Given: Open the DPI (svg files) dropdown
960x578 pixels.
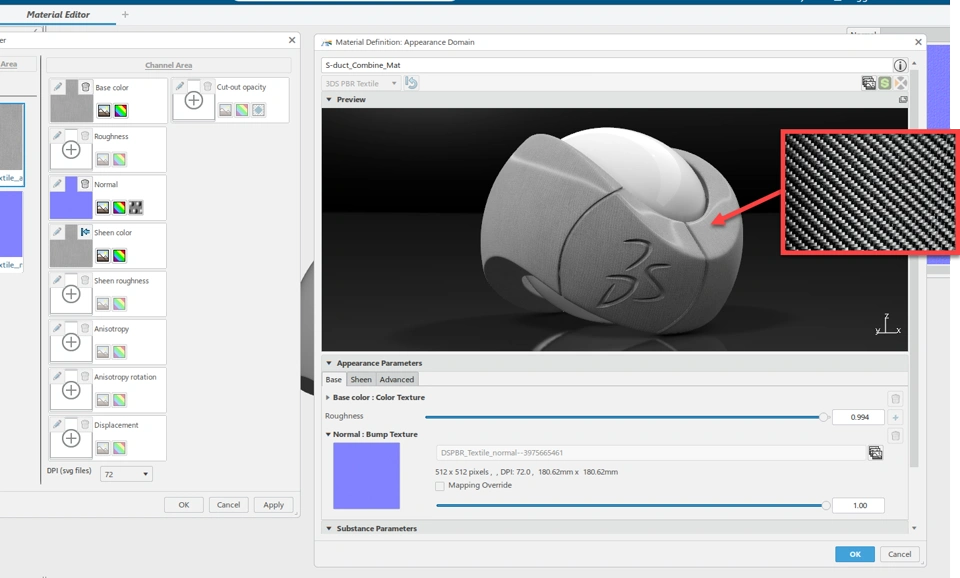Looking at the screenshot, I should 126,474.
